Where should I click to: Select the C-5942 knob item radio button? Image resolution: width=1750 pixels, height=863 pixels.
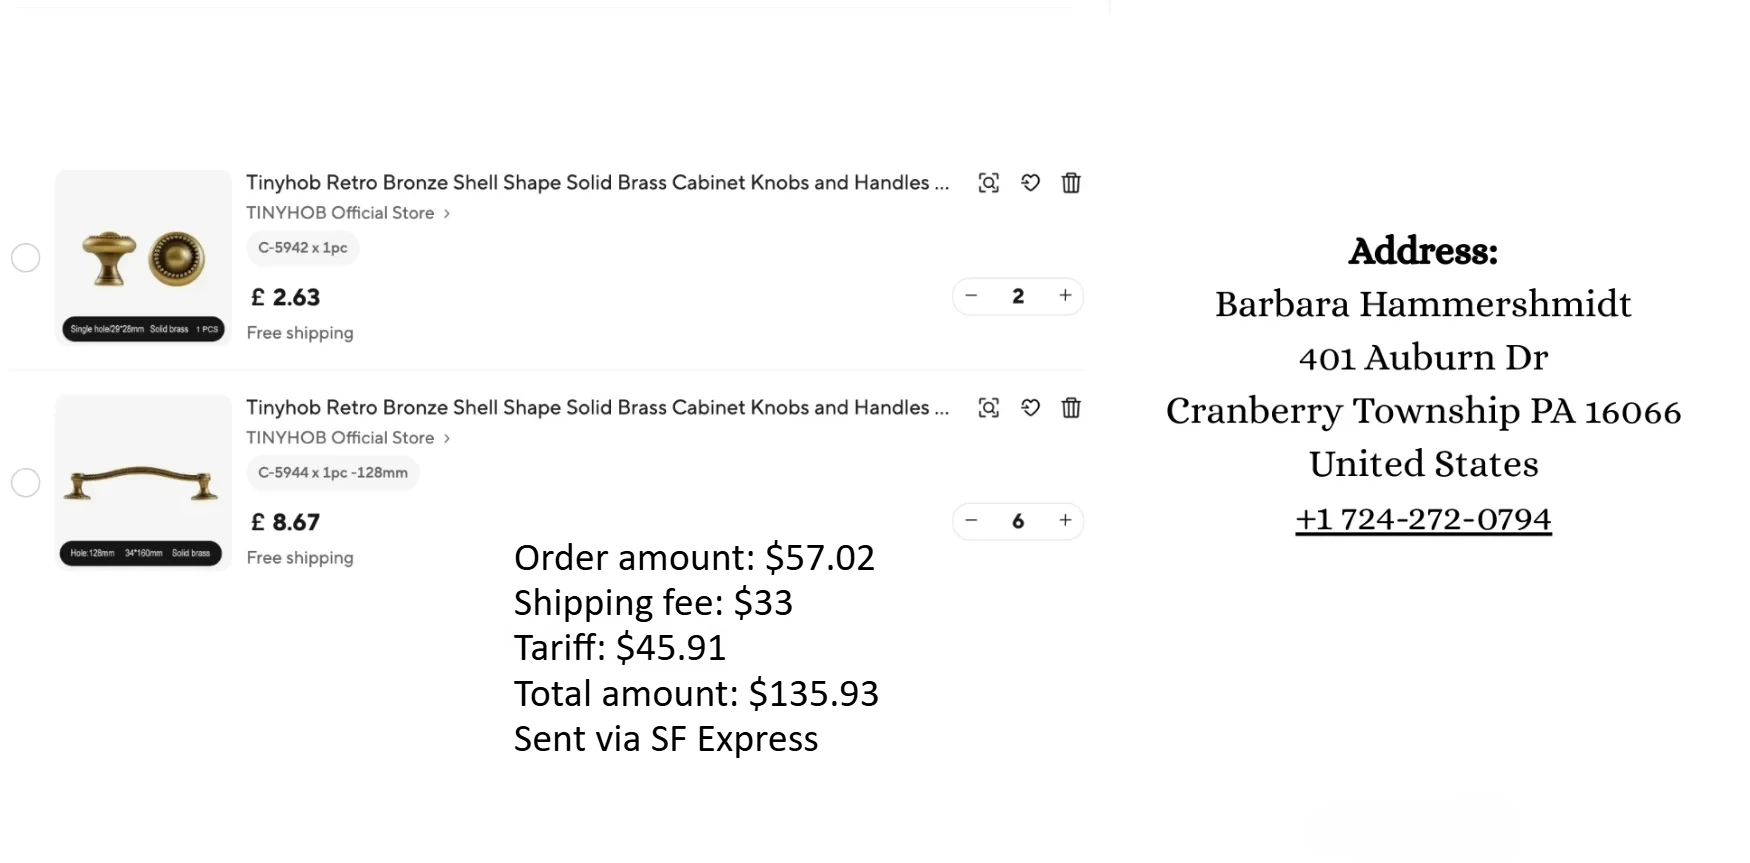(26, 258)
